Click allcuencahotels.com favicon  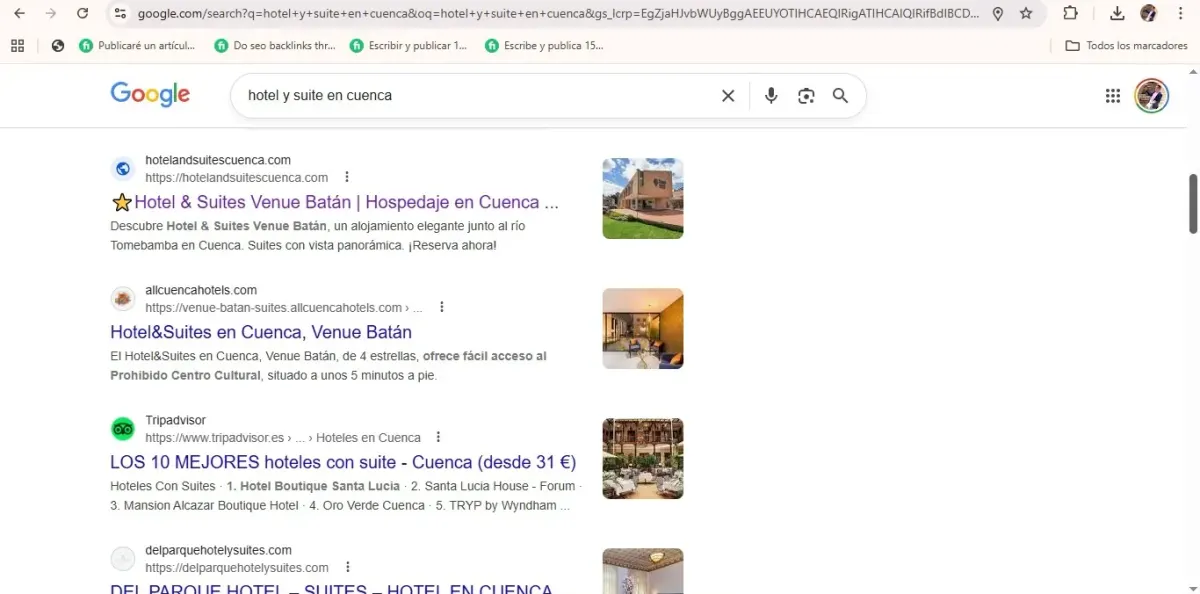pyautogui.click(x=123, y=299)
